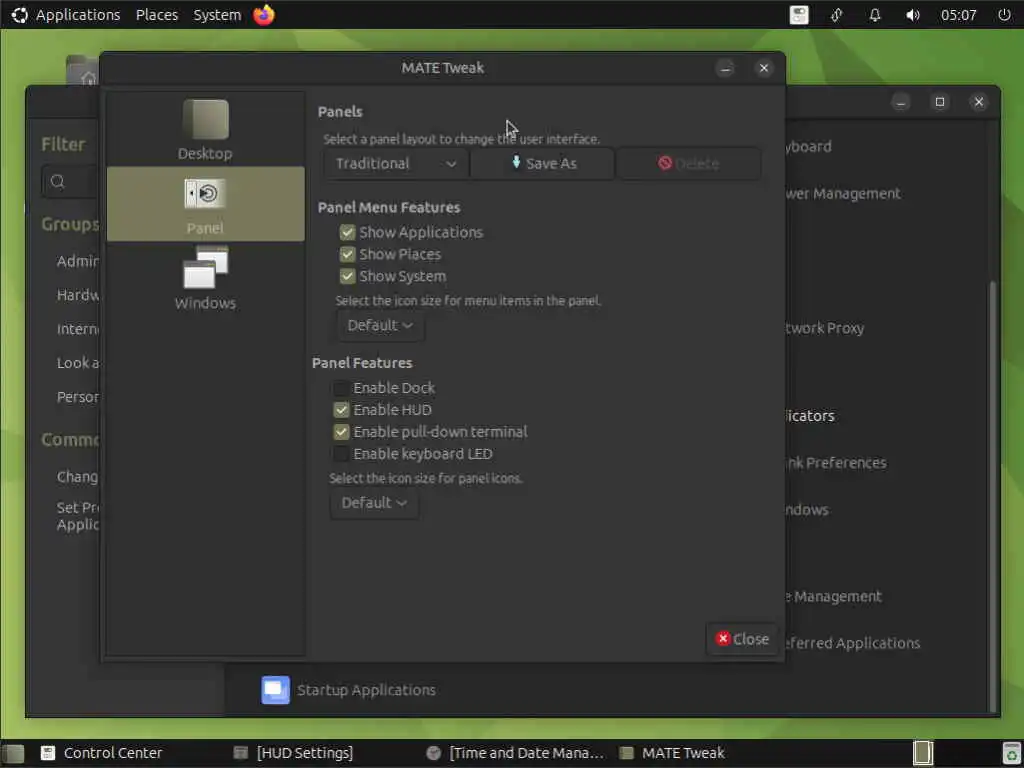Screen dimensions: 1024x768
Task: Launch Firefox from the top panel
Action: pyautogui.click(x=264, y=14)
